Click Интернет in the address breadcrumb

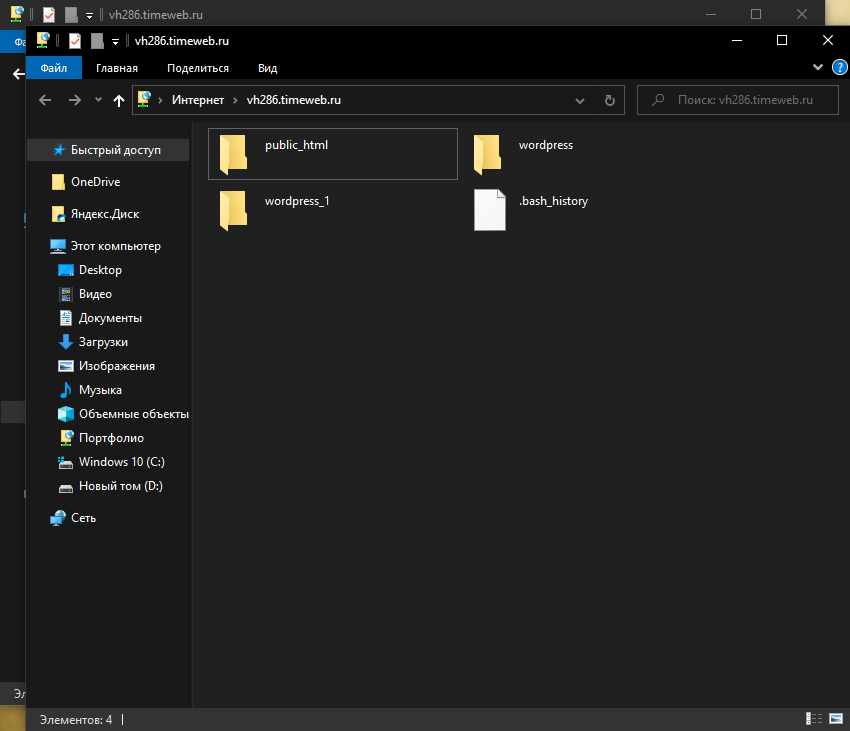click(x=198, y=100)
